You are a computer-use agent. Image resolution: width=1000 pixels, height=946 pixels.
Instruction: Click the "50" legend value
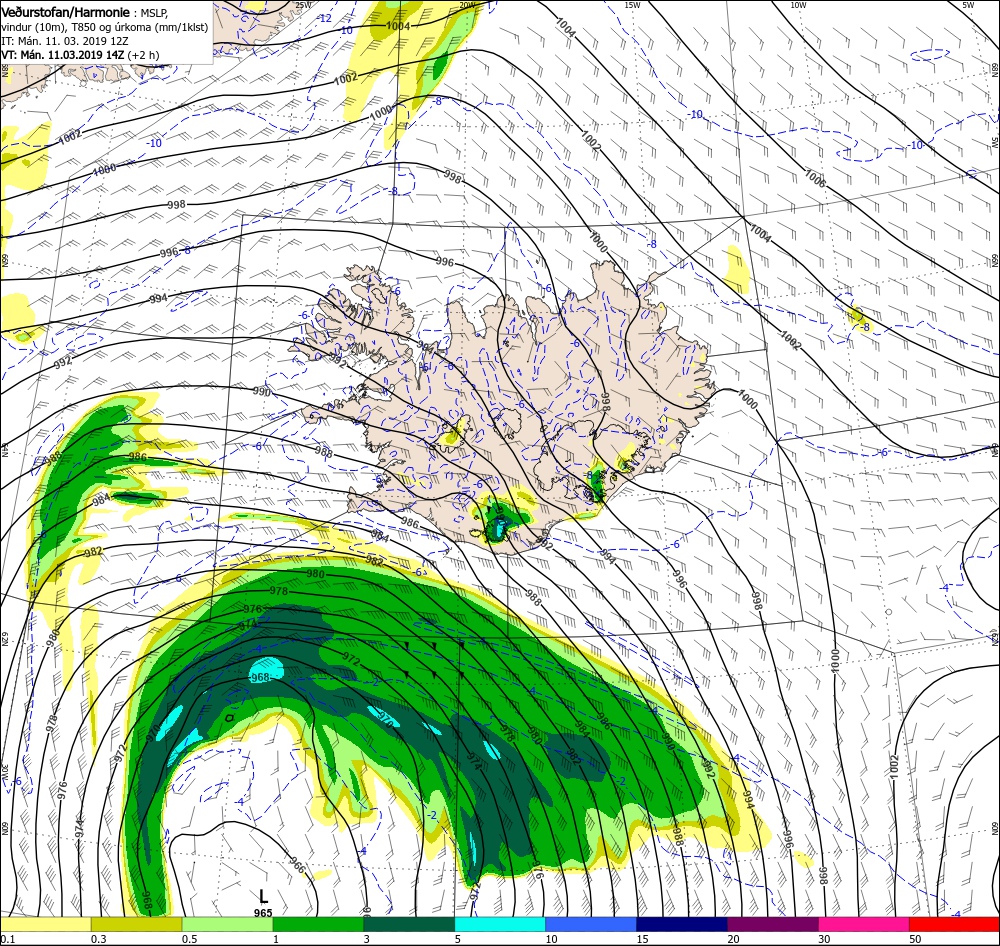916,939
